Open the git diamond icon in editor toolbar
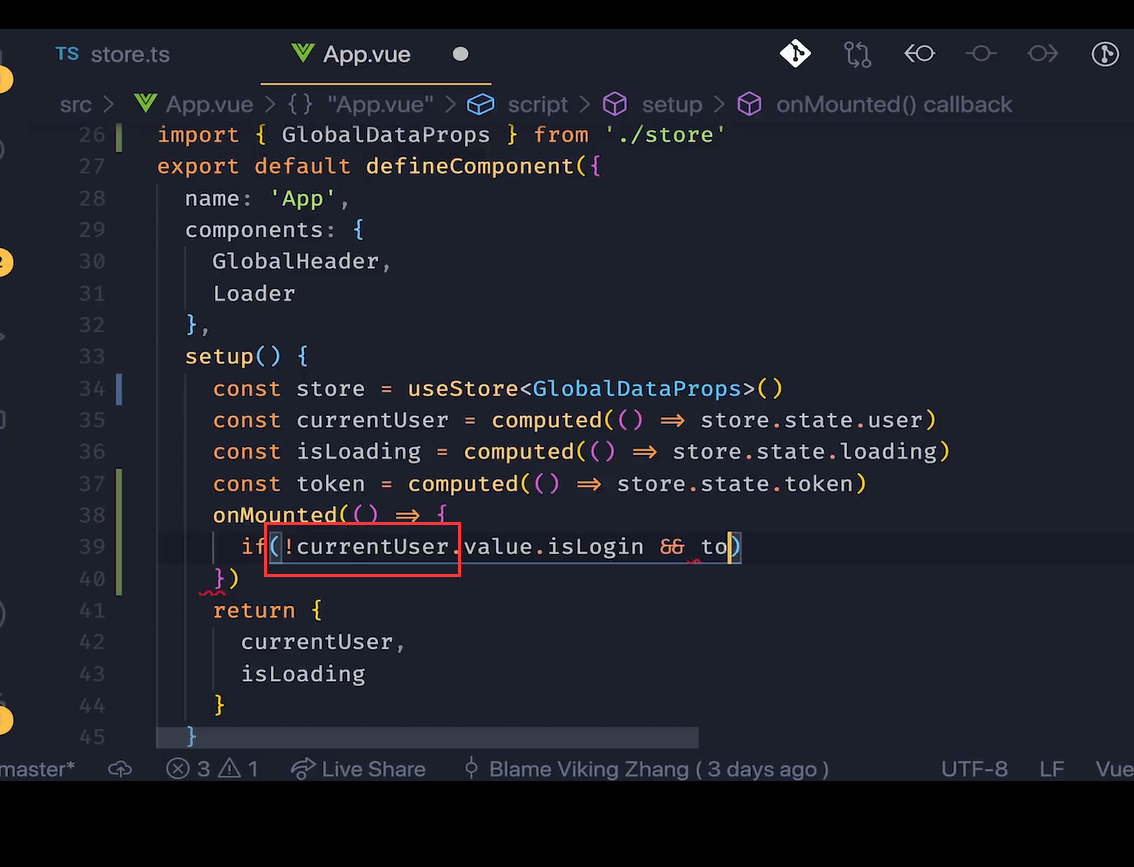The height and width of the screenshot is (867, 1134). point(795,54)
